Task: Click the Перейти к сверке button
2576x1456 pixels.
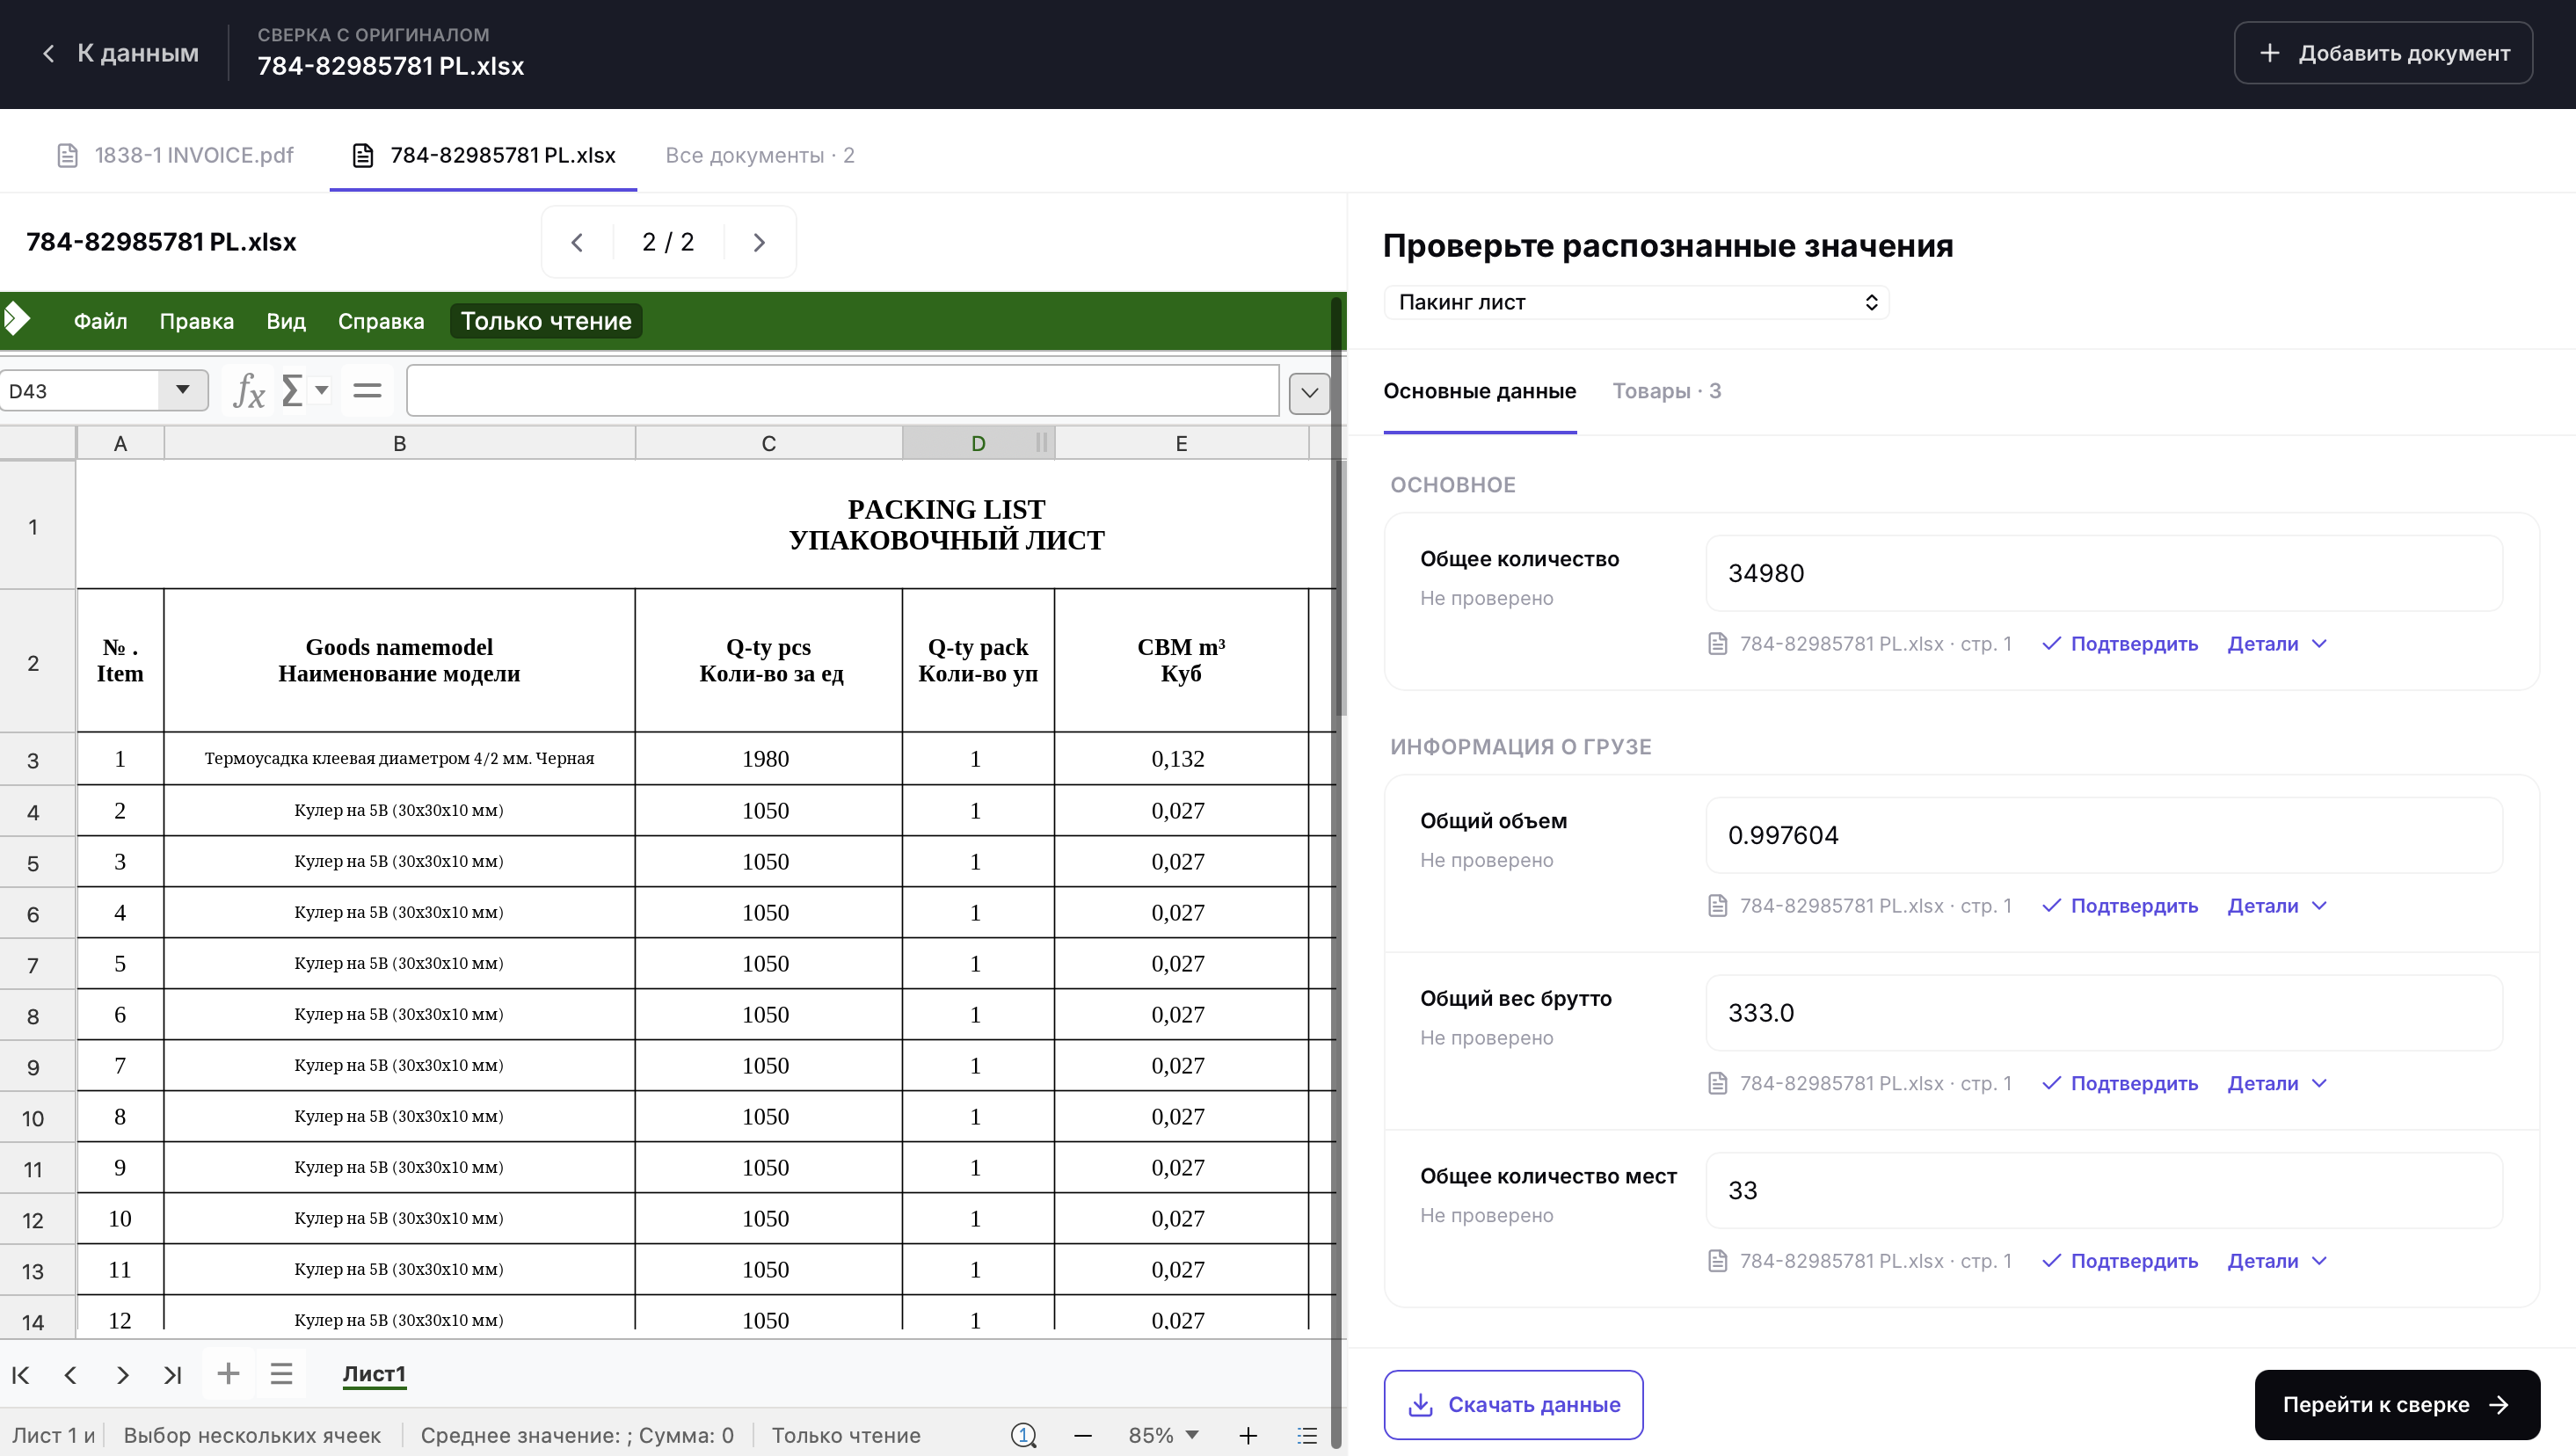Action: point(2397,1405)
